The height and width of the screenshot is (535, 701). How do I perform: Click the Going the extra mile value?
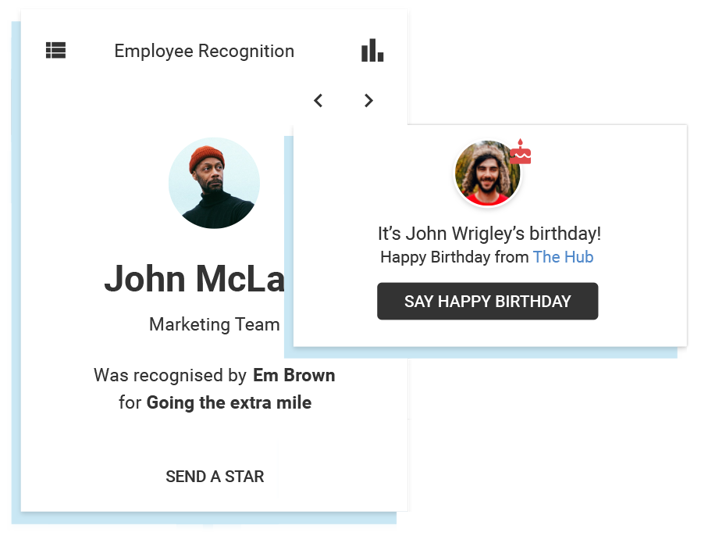pyautogui.click(x=229, y=403)
